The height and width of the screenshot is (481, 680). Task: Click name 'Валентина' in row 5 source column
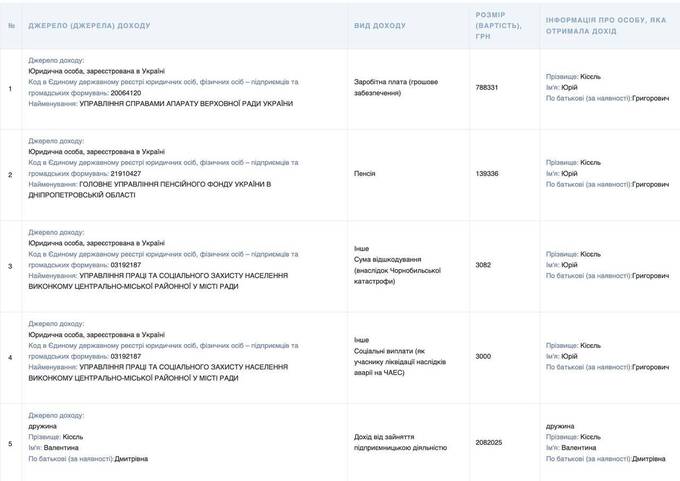point(61,448)
